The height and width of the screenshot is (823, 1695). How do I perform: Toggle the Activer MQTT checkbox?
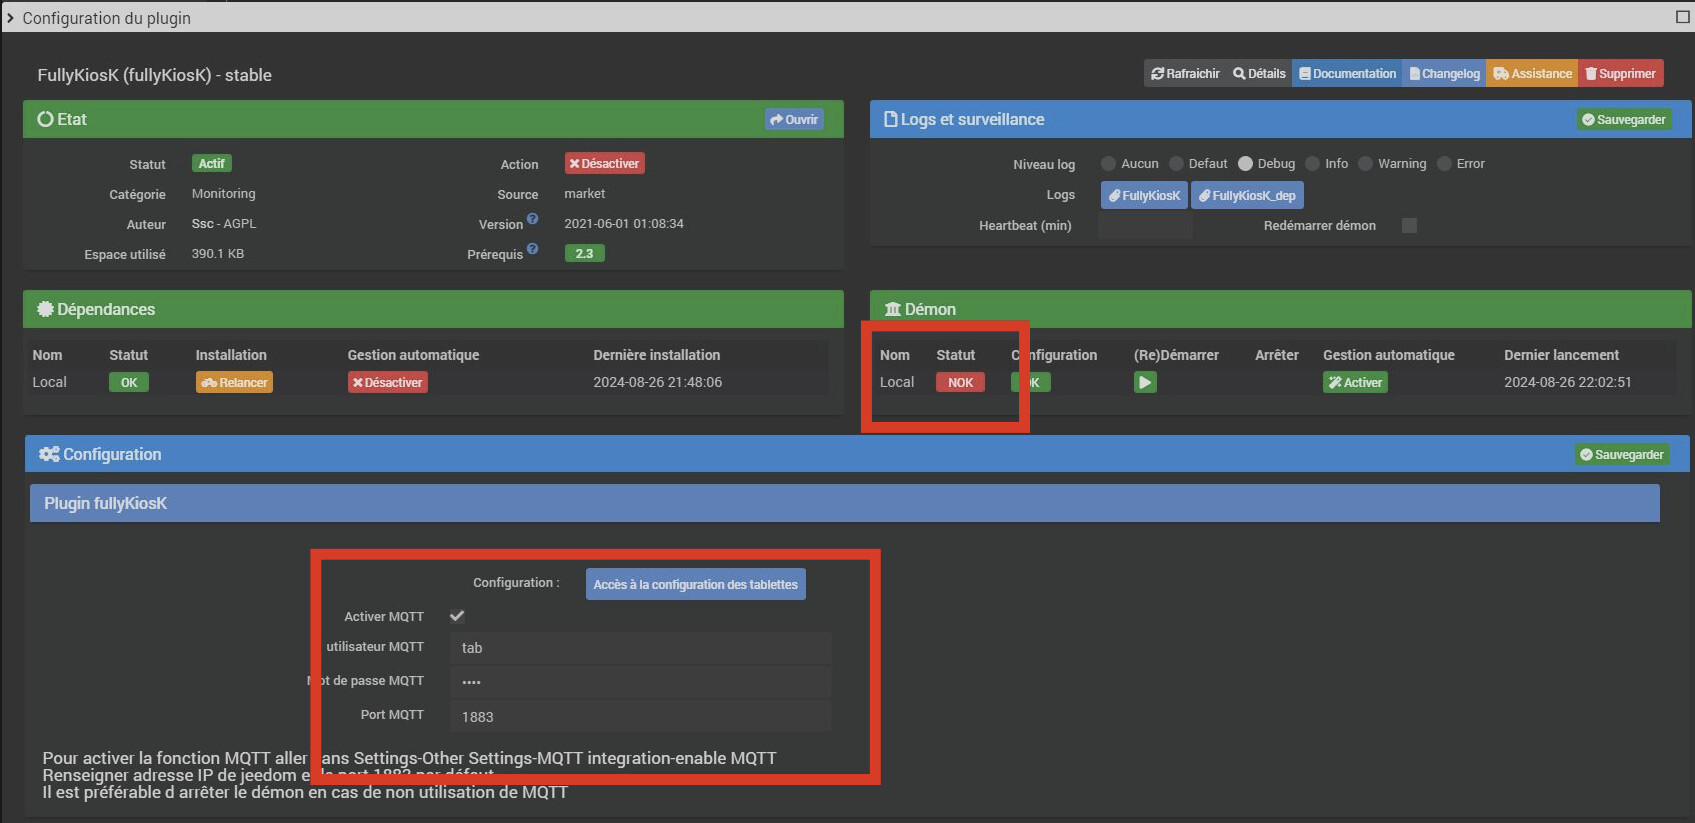coord(457,616)
